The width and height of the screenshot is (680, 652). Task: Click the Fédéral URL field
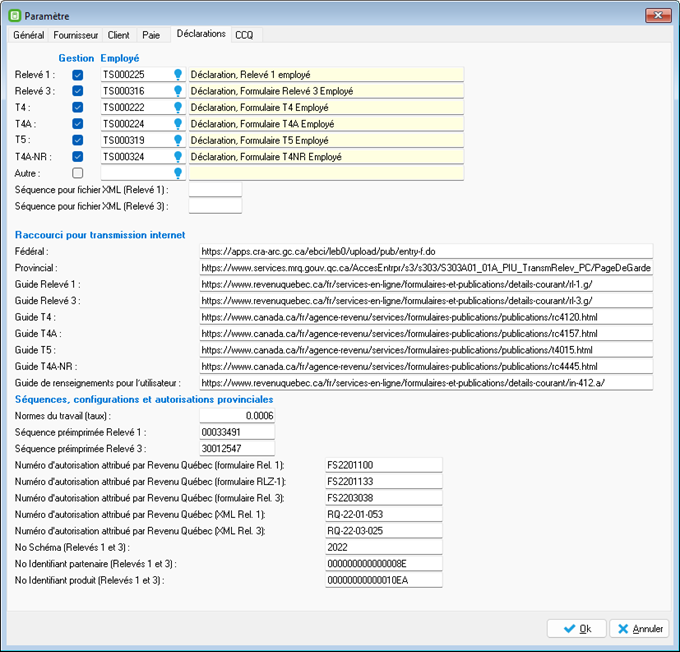click(426, 252)
